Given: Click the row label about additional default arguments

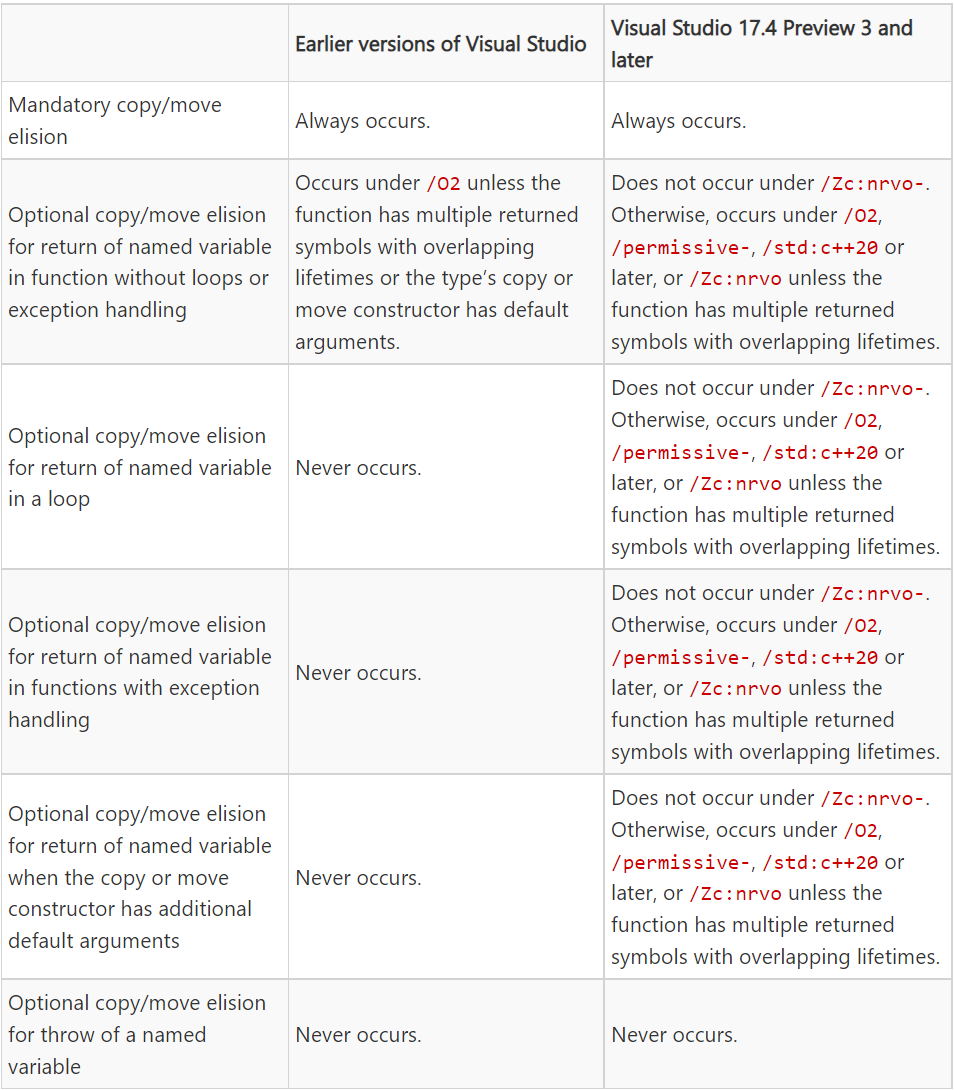Looking at the screenshot, I should pos(139,877).
